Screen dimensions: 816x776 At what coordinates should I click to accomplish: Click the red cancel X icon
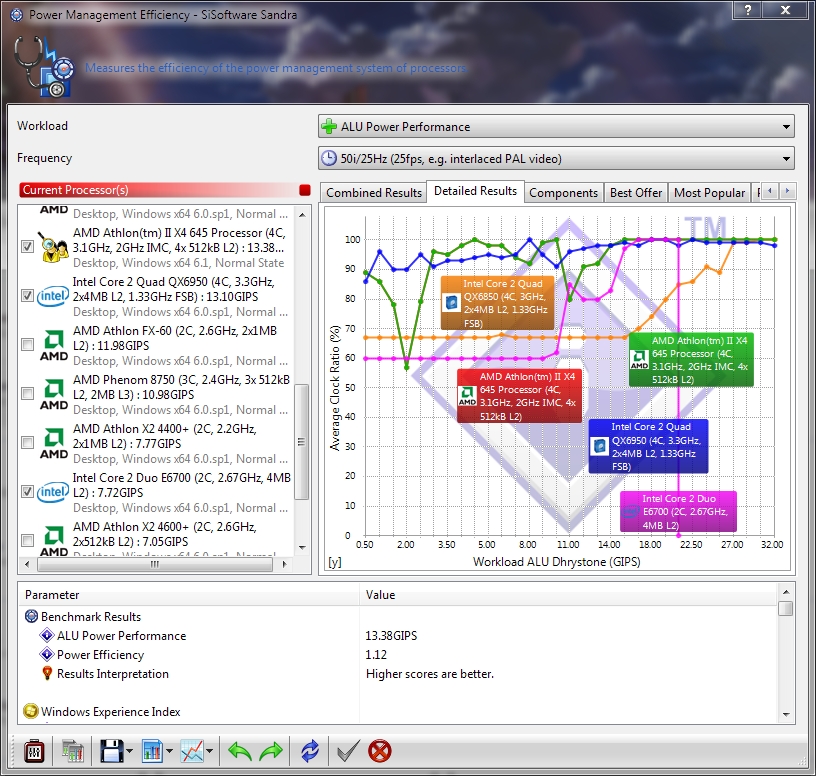379,751
